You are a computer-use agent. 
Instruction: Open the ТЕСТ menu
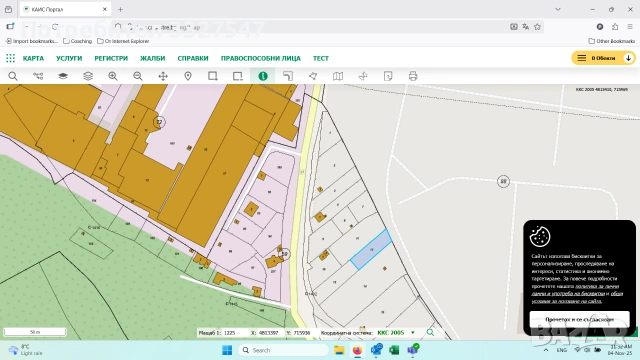pyautogui.click(x=321, y=58)
